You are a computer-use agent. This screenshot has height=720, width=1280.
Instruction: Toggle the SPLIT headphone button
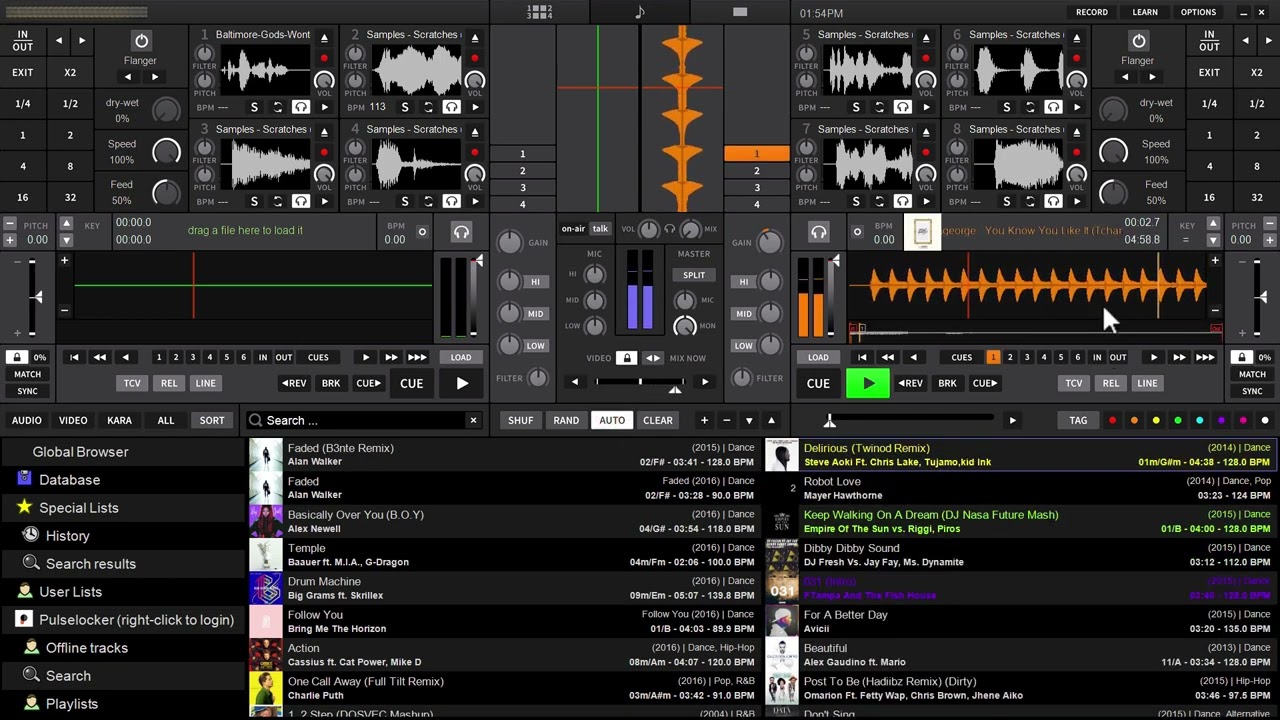694,275
